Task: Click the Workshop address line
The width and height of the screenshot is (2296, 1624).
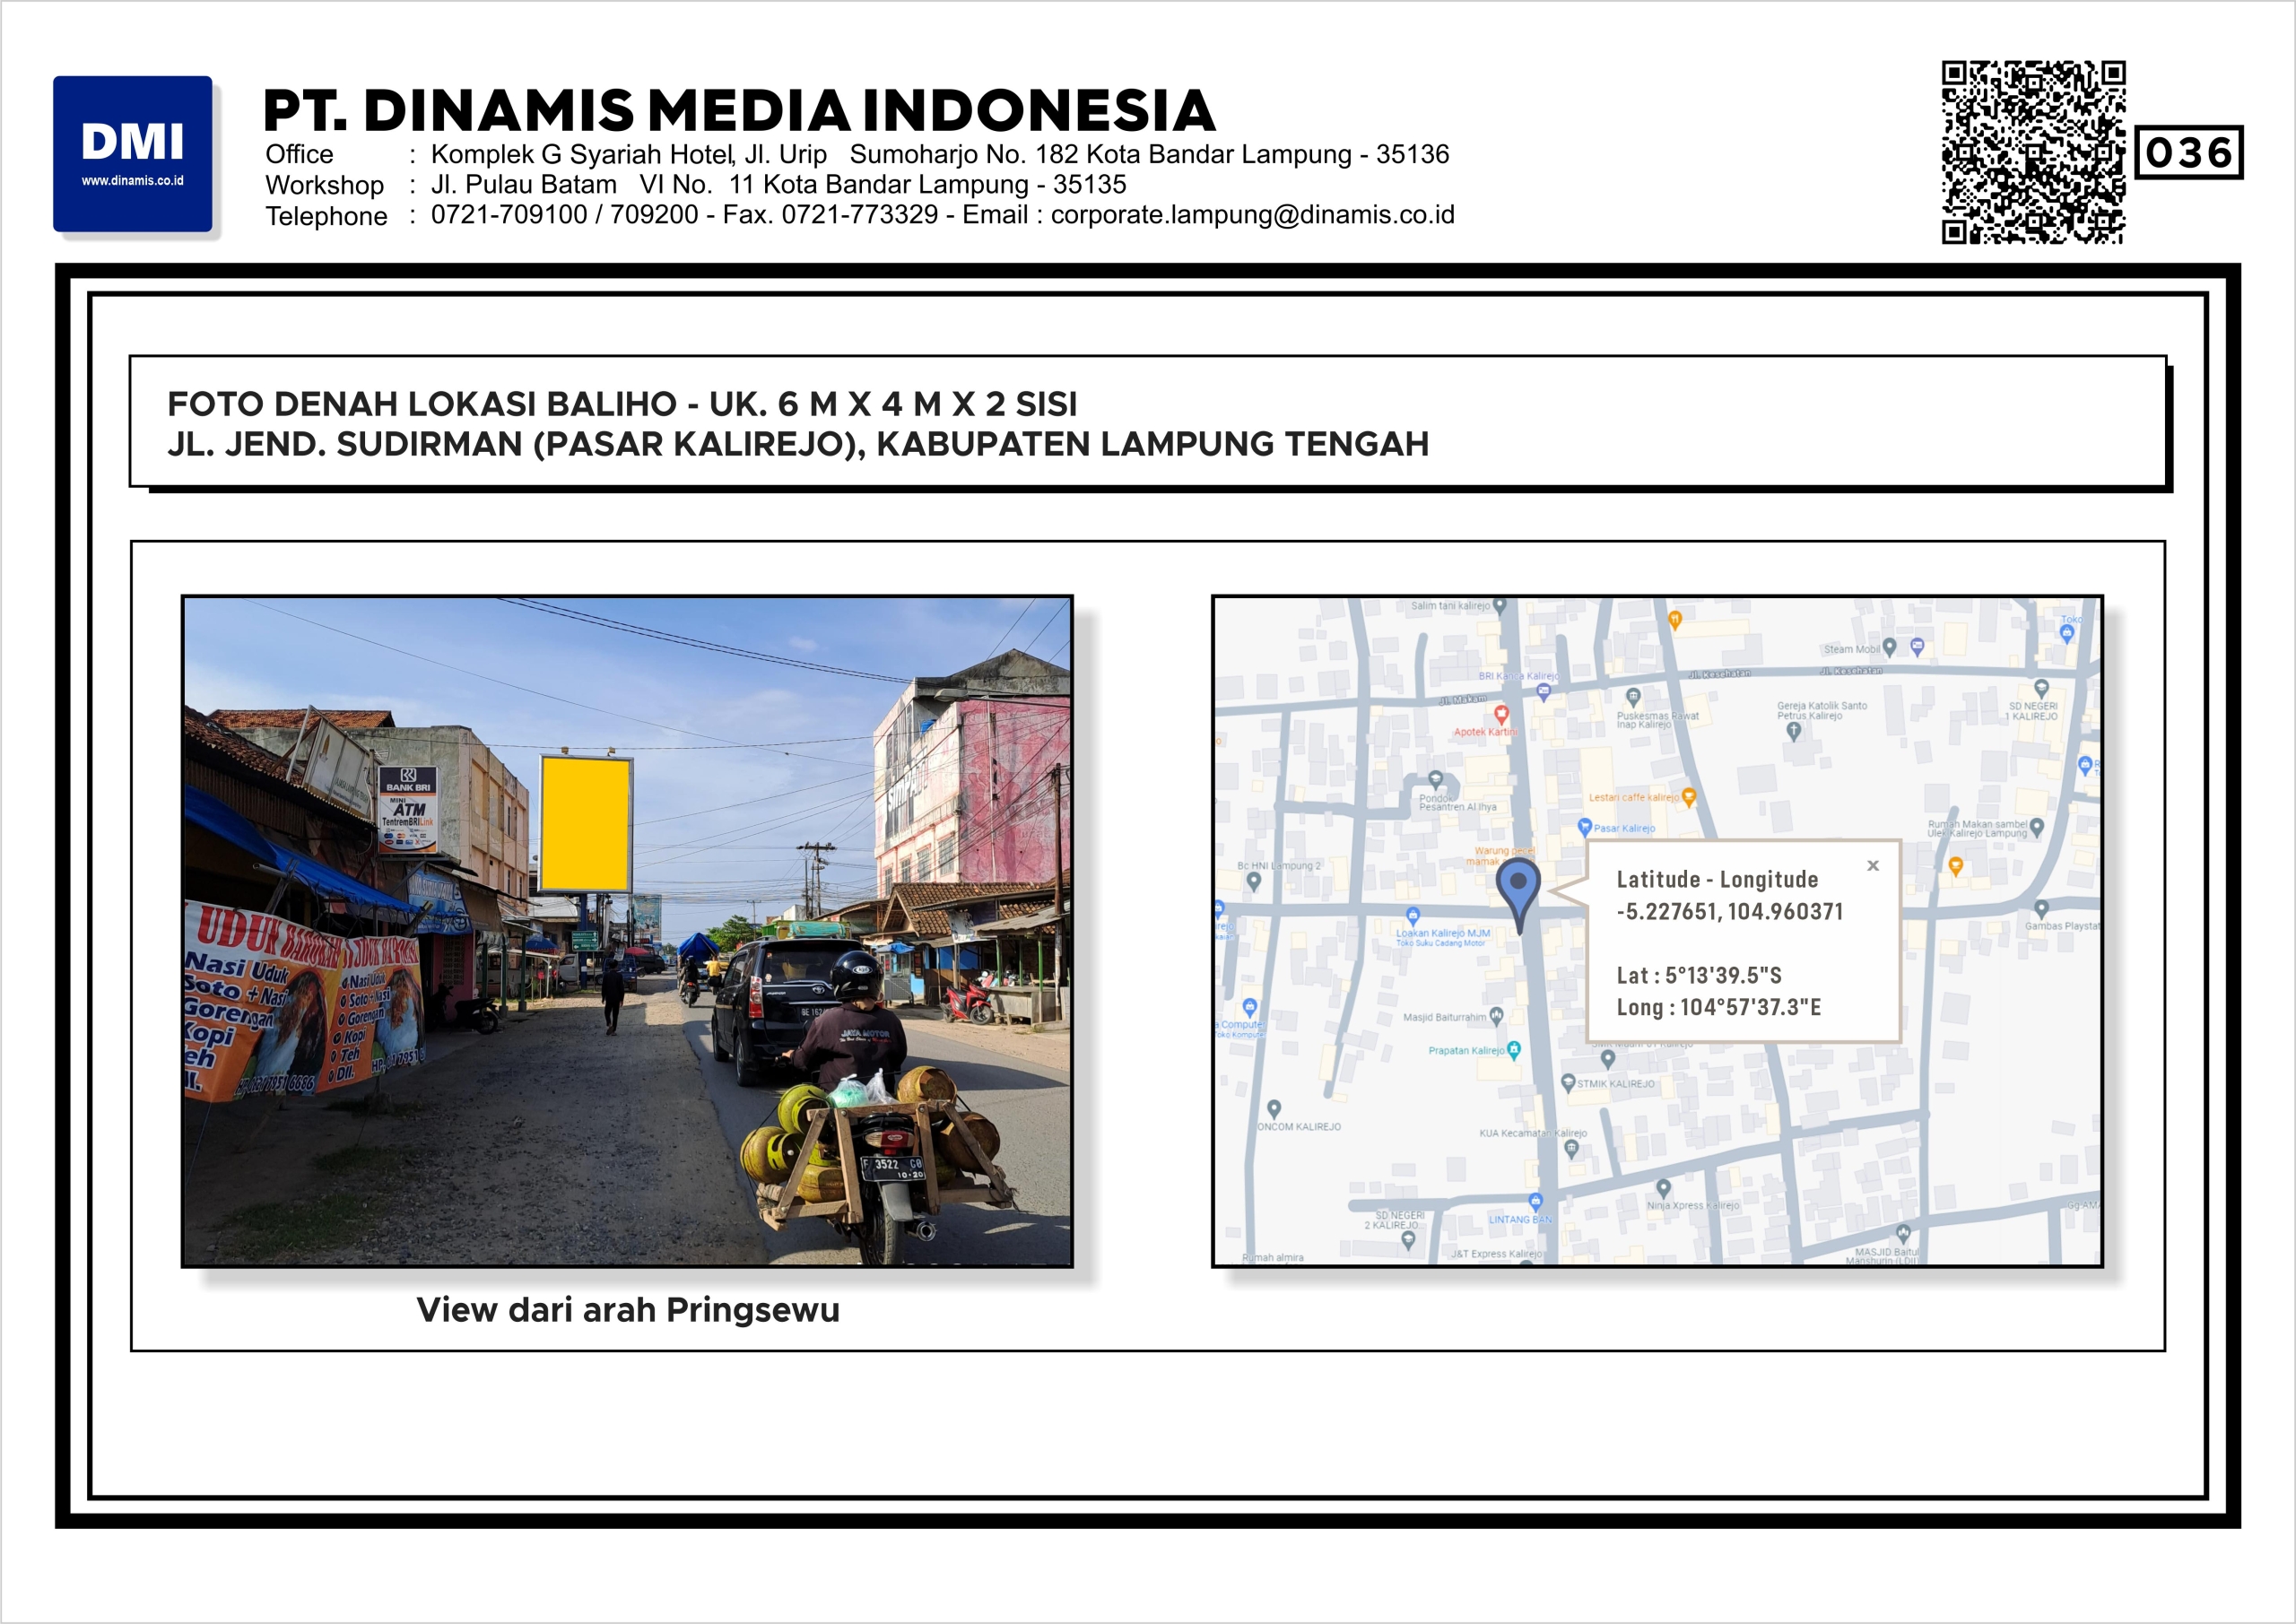Action: [x=695, y=185]
